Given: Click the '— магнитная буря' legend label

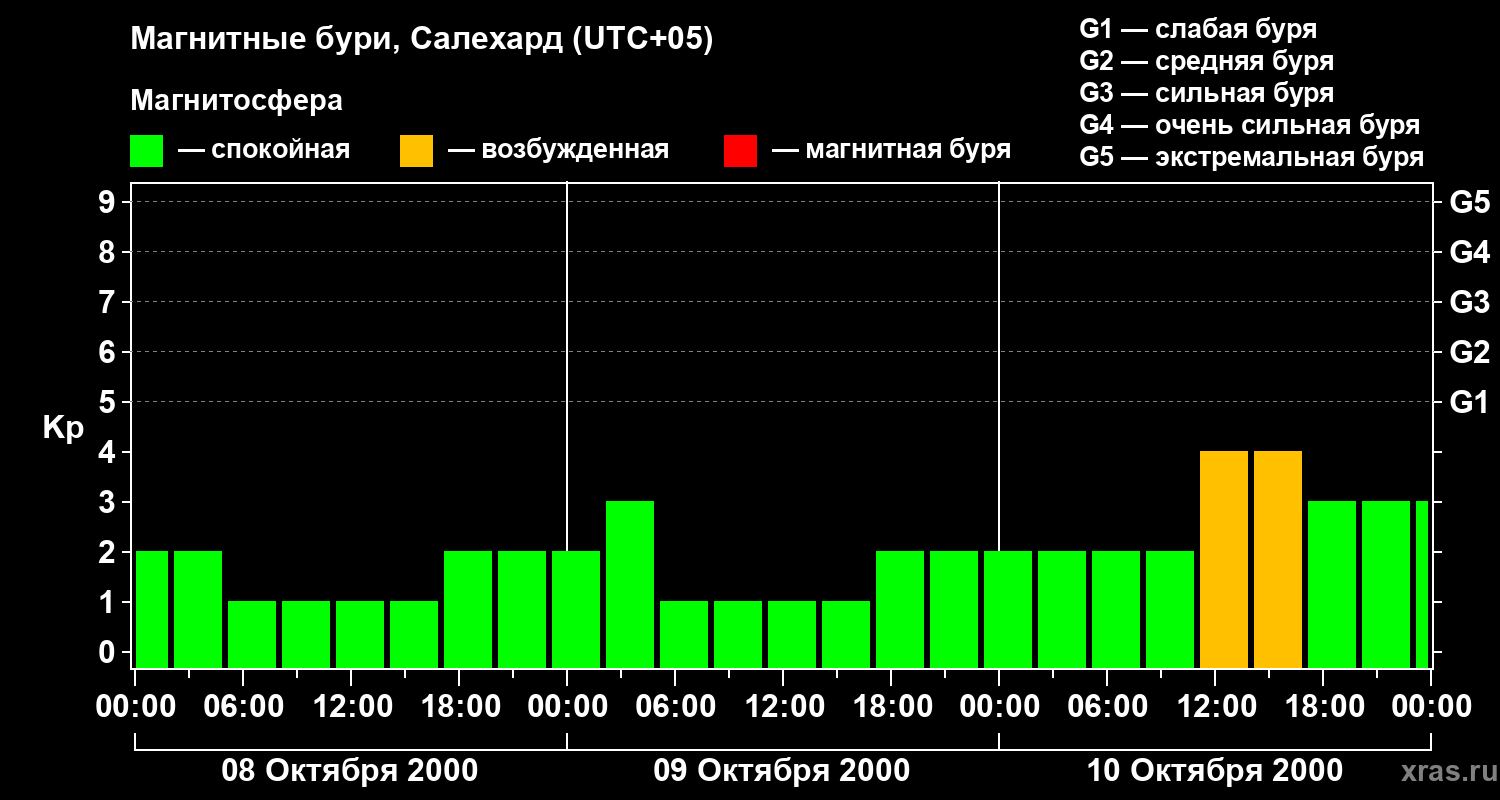Looking at the screenshot, I should [892, 150].
